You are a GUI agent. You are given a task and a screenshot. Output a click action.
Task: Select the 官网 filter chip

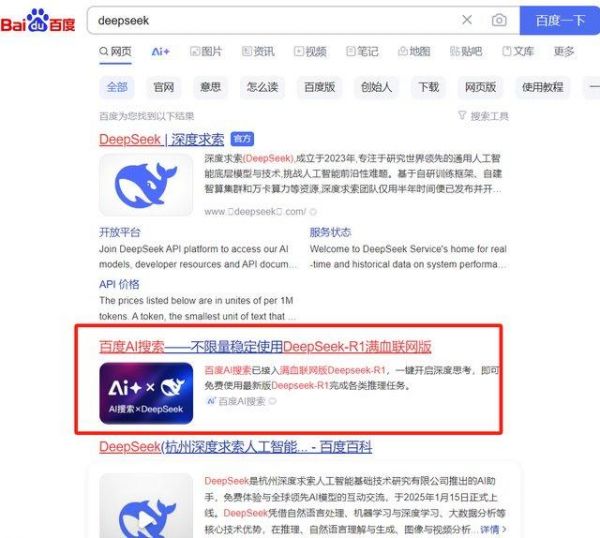163,87
